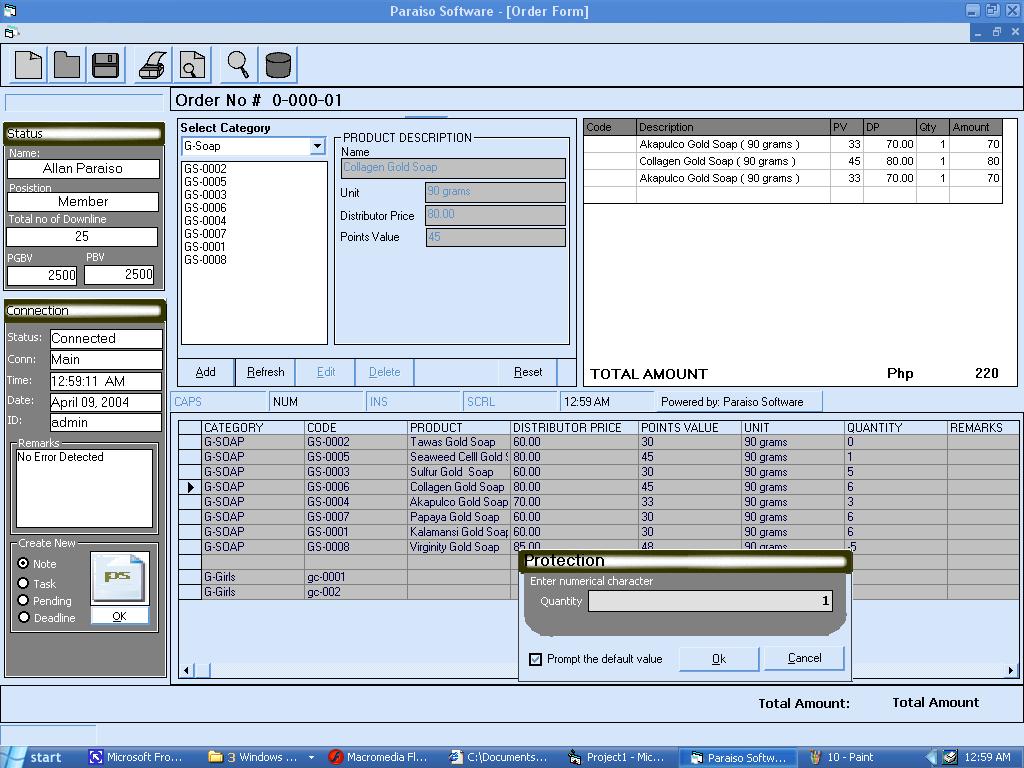Click the Reset button
Image resolution: width=1024 pixels, height=768 pixels.
[528, 372]
